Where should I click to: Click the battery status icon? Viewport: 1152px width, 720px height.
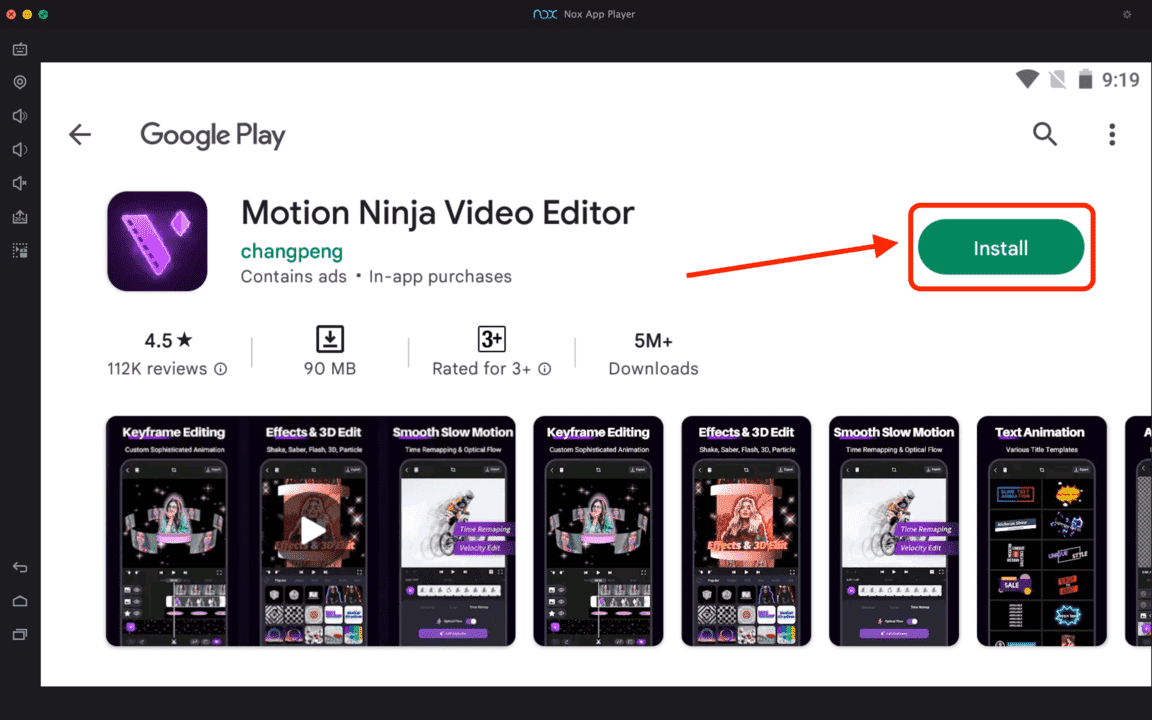[x=1085, y=79]
